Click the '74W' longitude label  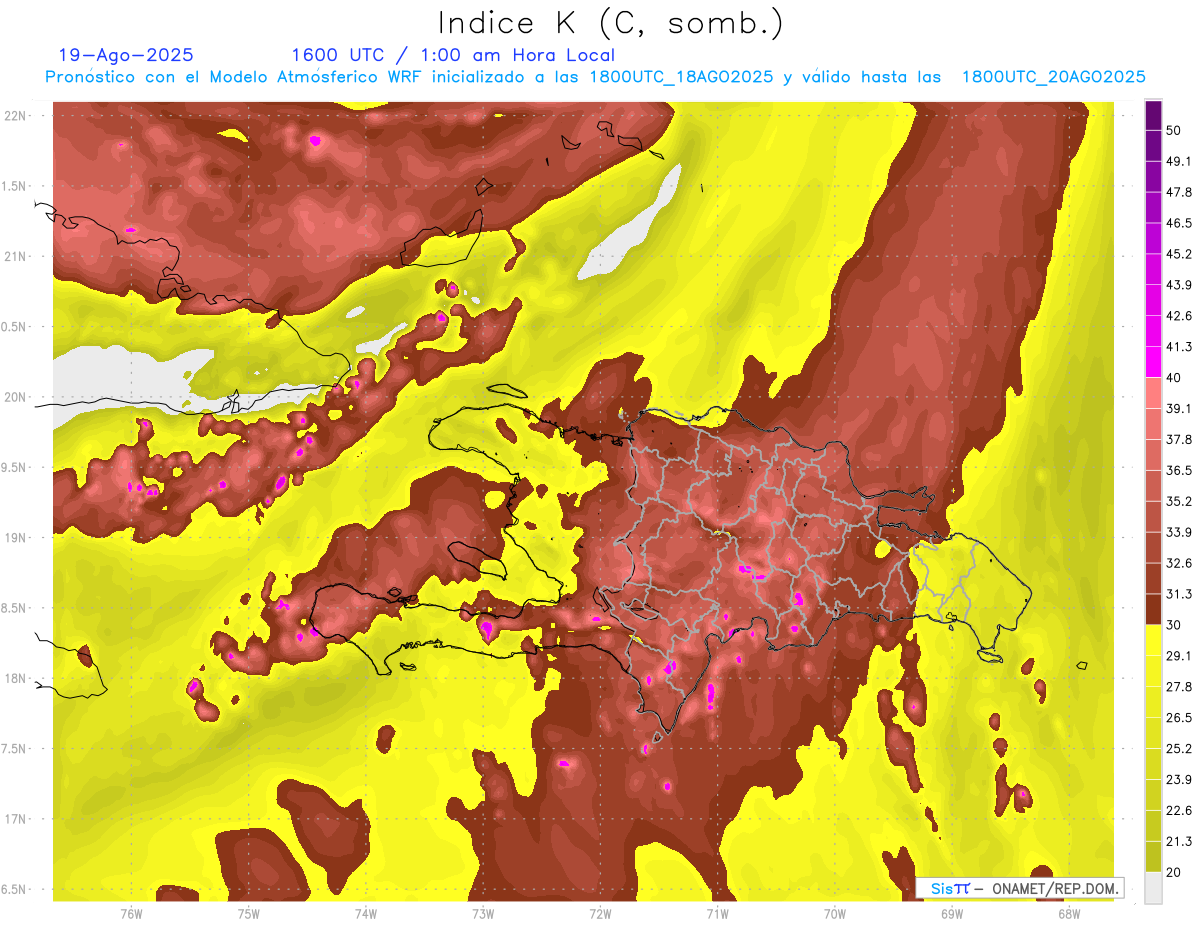(366, 914)
